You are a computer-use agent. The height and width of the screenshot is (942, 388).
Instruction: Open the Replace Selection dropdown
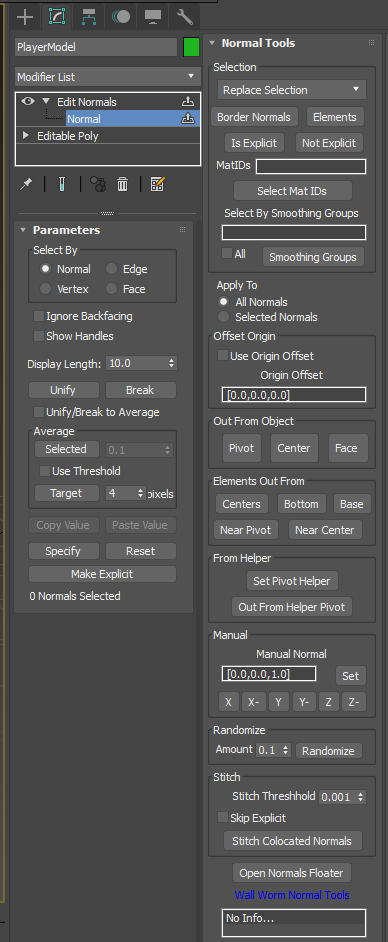292,90
